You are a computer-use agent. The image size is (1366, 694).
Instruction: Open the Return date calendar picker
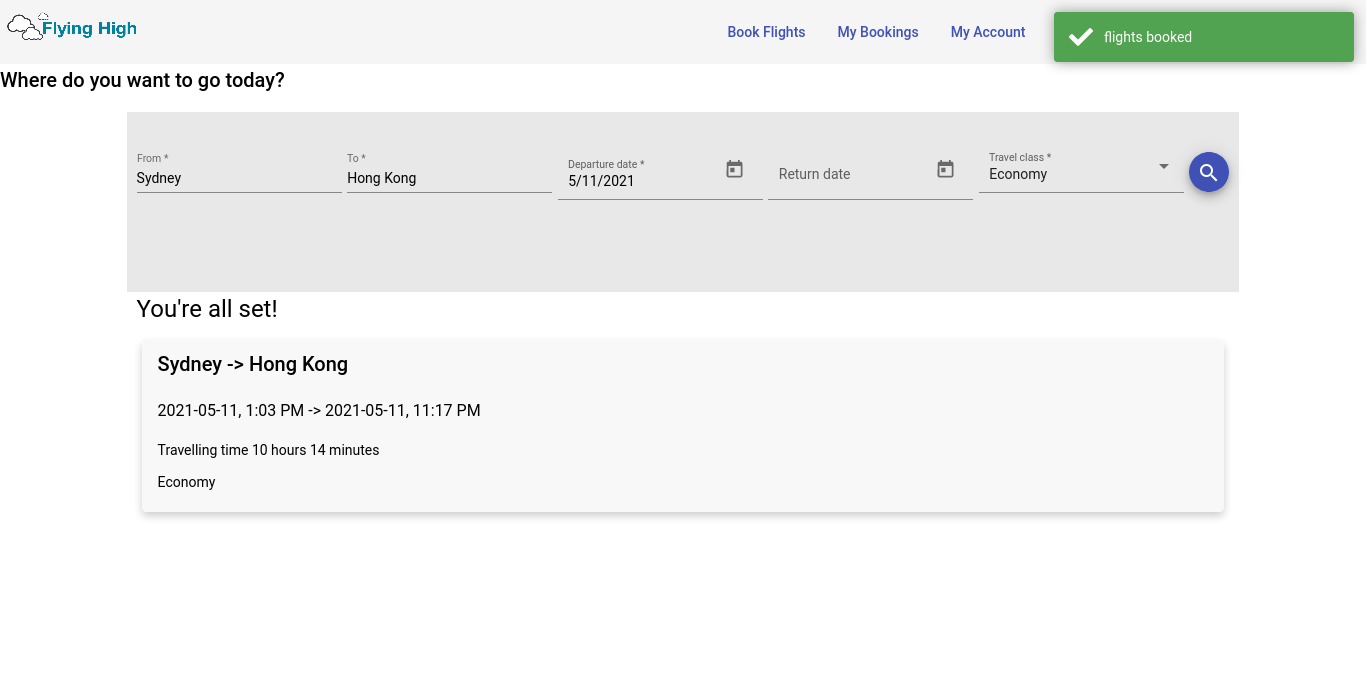[x=945, y=169]
